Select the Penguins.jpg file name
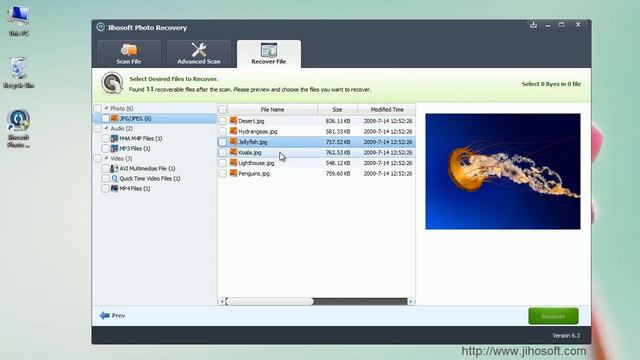 click(254, 174)
